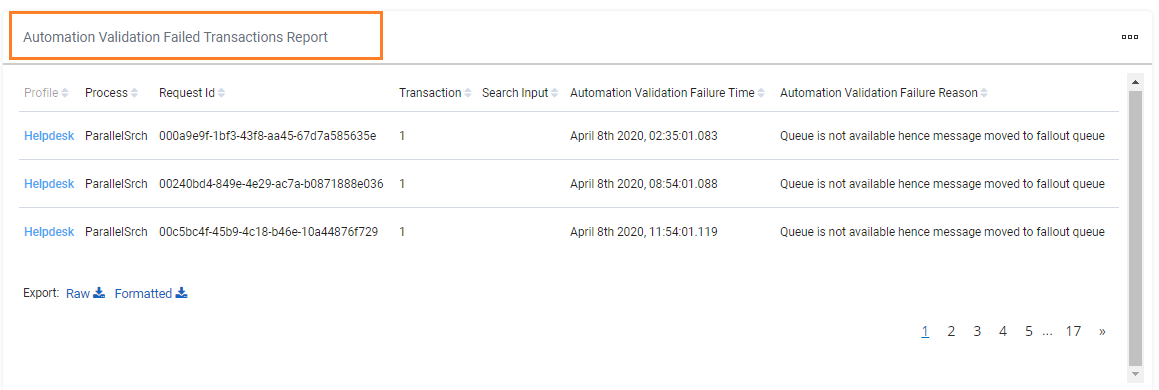Click the scrollbar up arrow
This screenshot has width=1159, height=390.
pos(1136,79)
